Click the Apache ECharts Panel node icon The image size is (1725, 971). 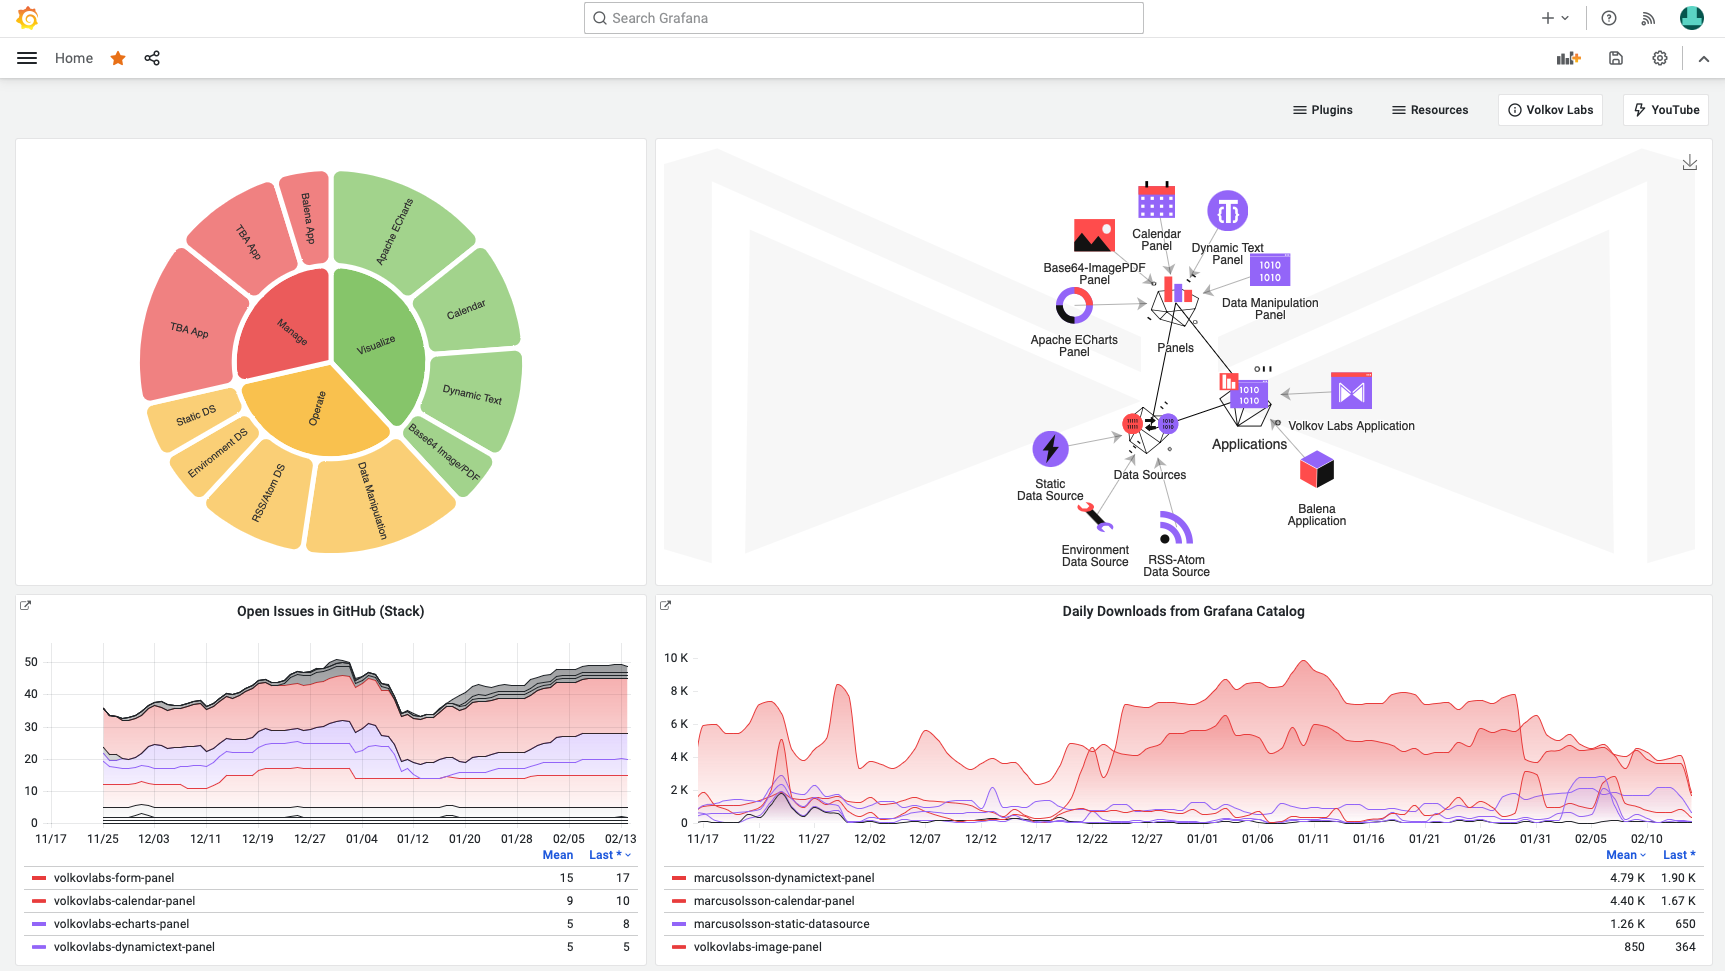click(x=1074, y=305)
